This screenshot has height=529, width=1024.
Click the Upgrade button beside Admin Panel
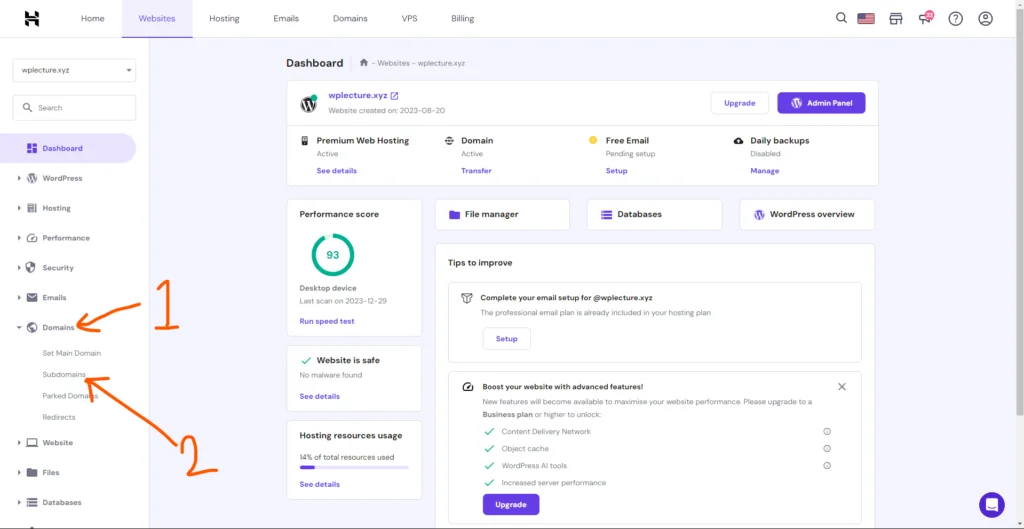coord(739,103)
